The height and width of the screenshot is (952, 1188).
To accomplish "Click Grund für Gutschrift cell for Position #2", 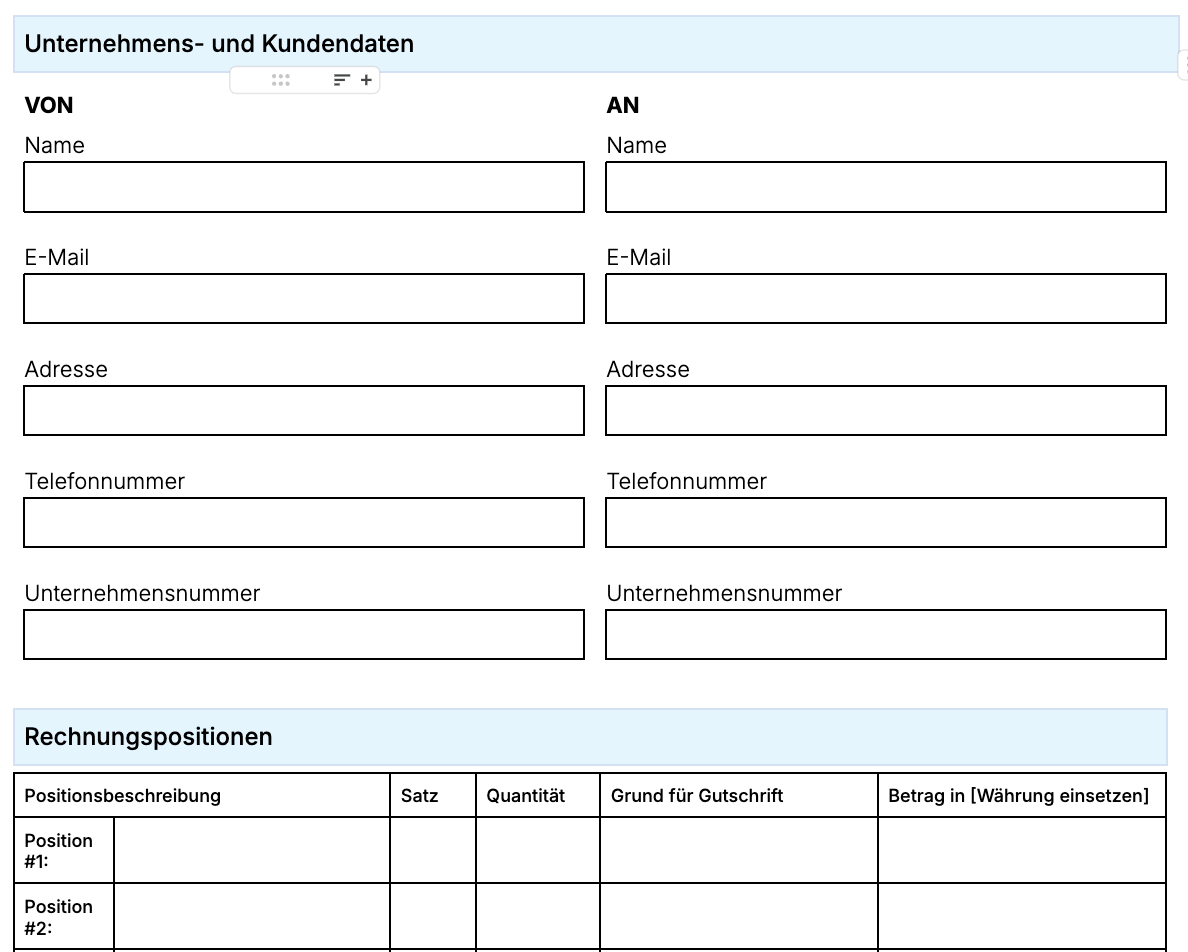I will tap(739, 917).
